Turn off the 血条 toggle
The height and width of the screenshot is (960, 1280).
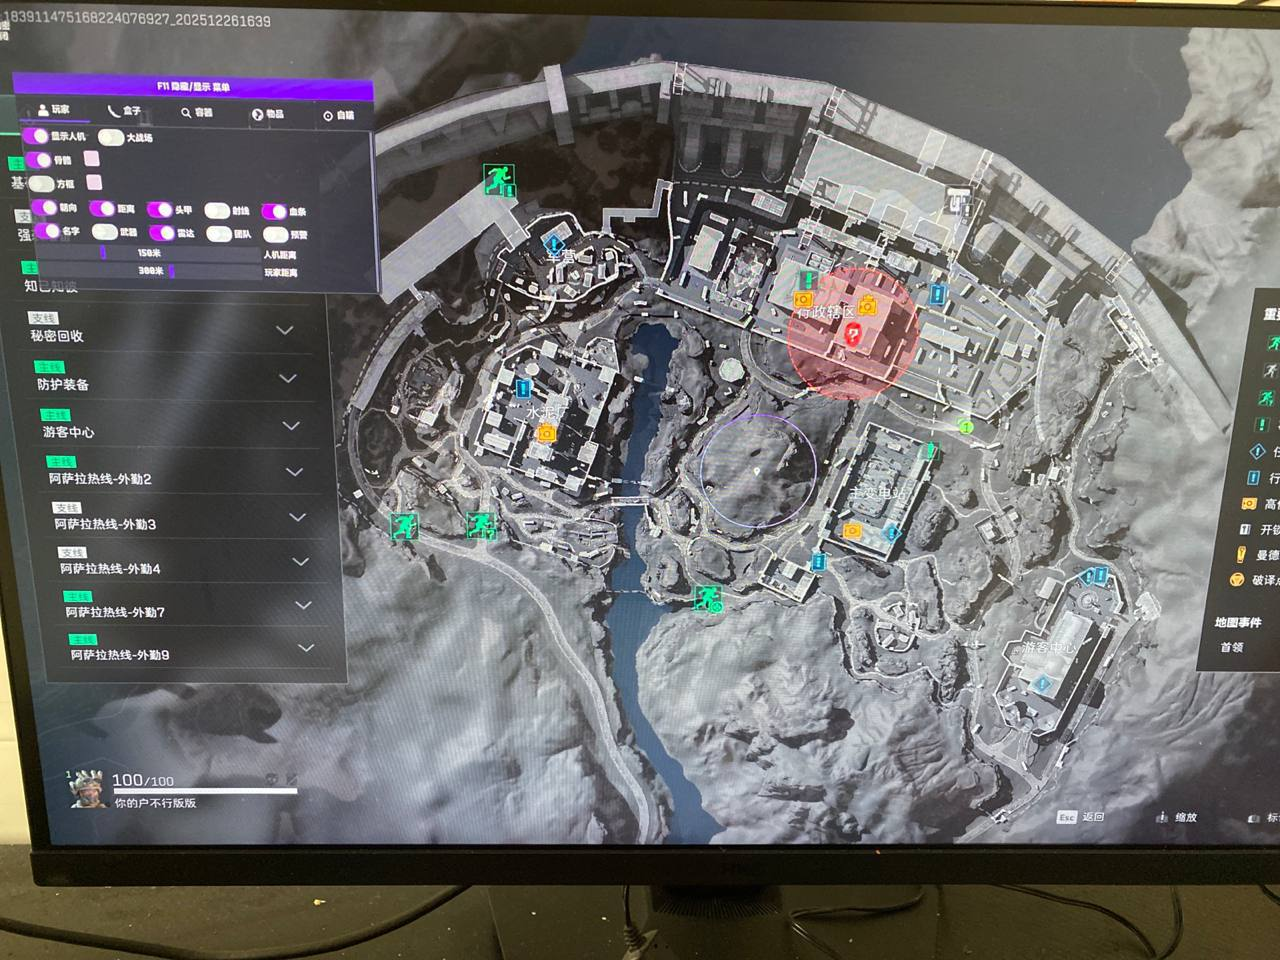(274, 211)
